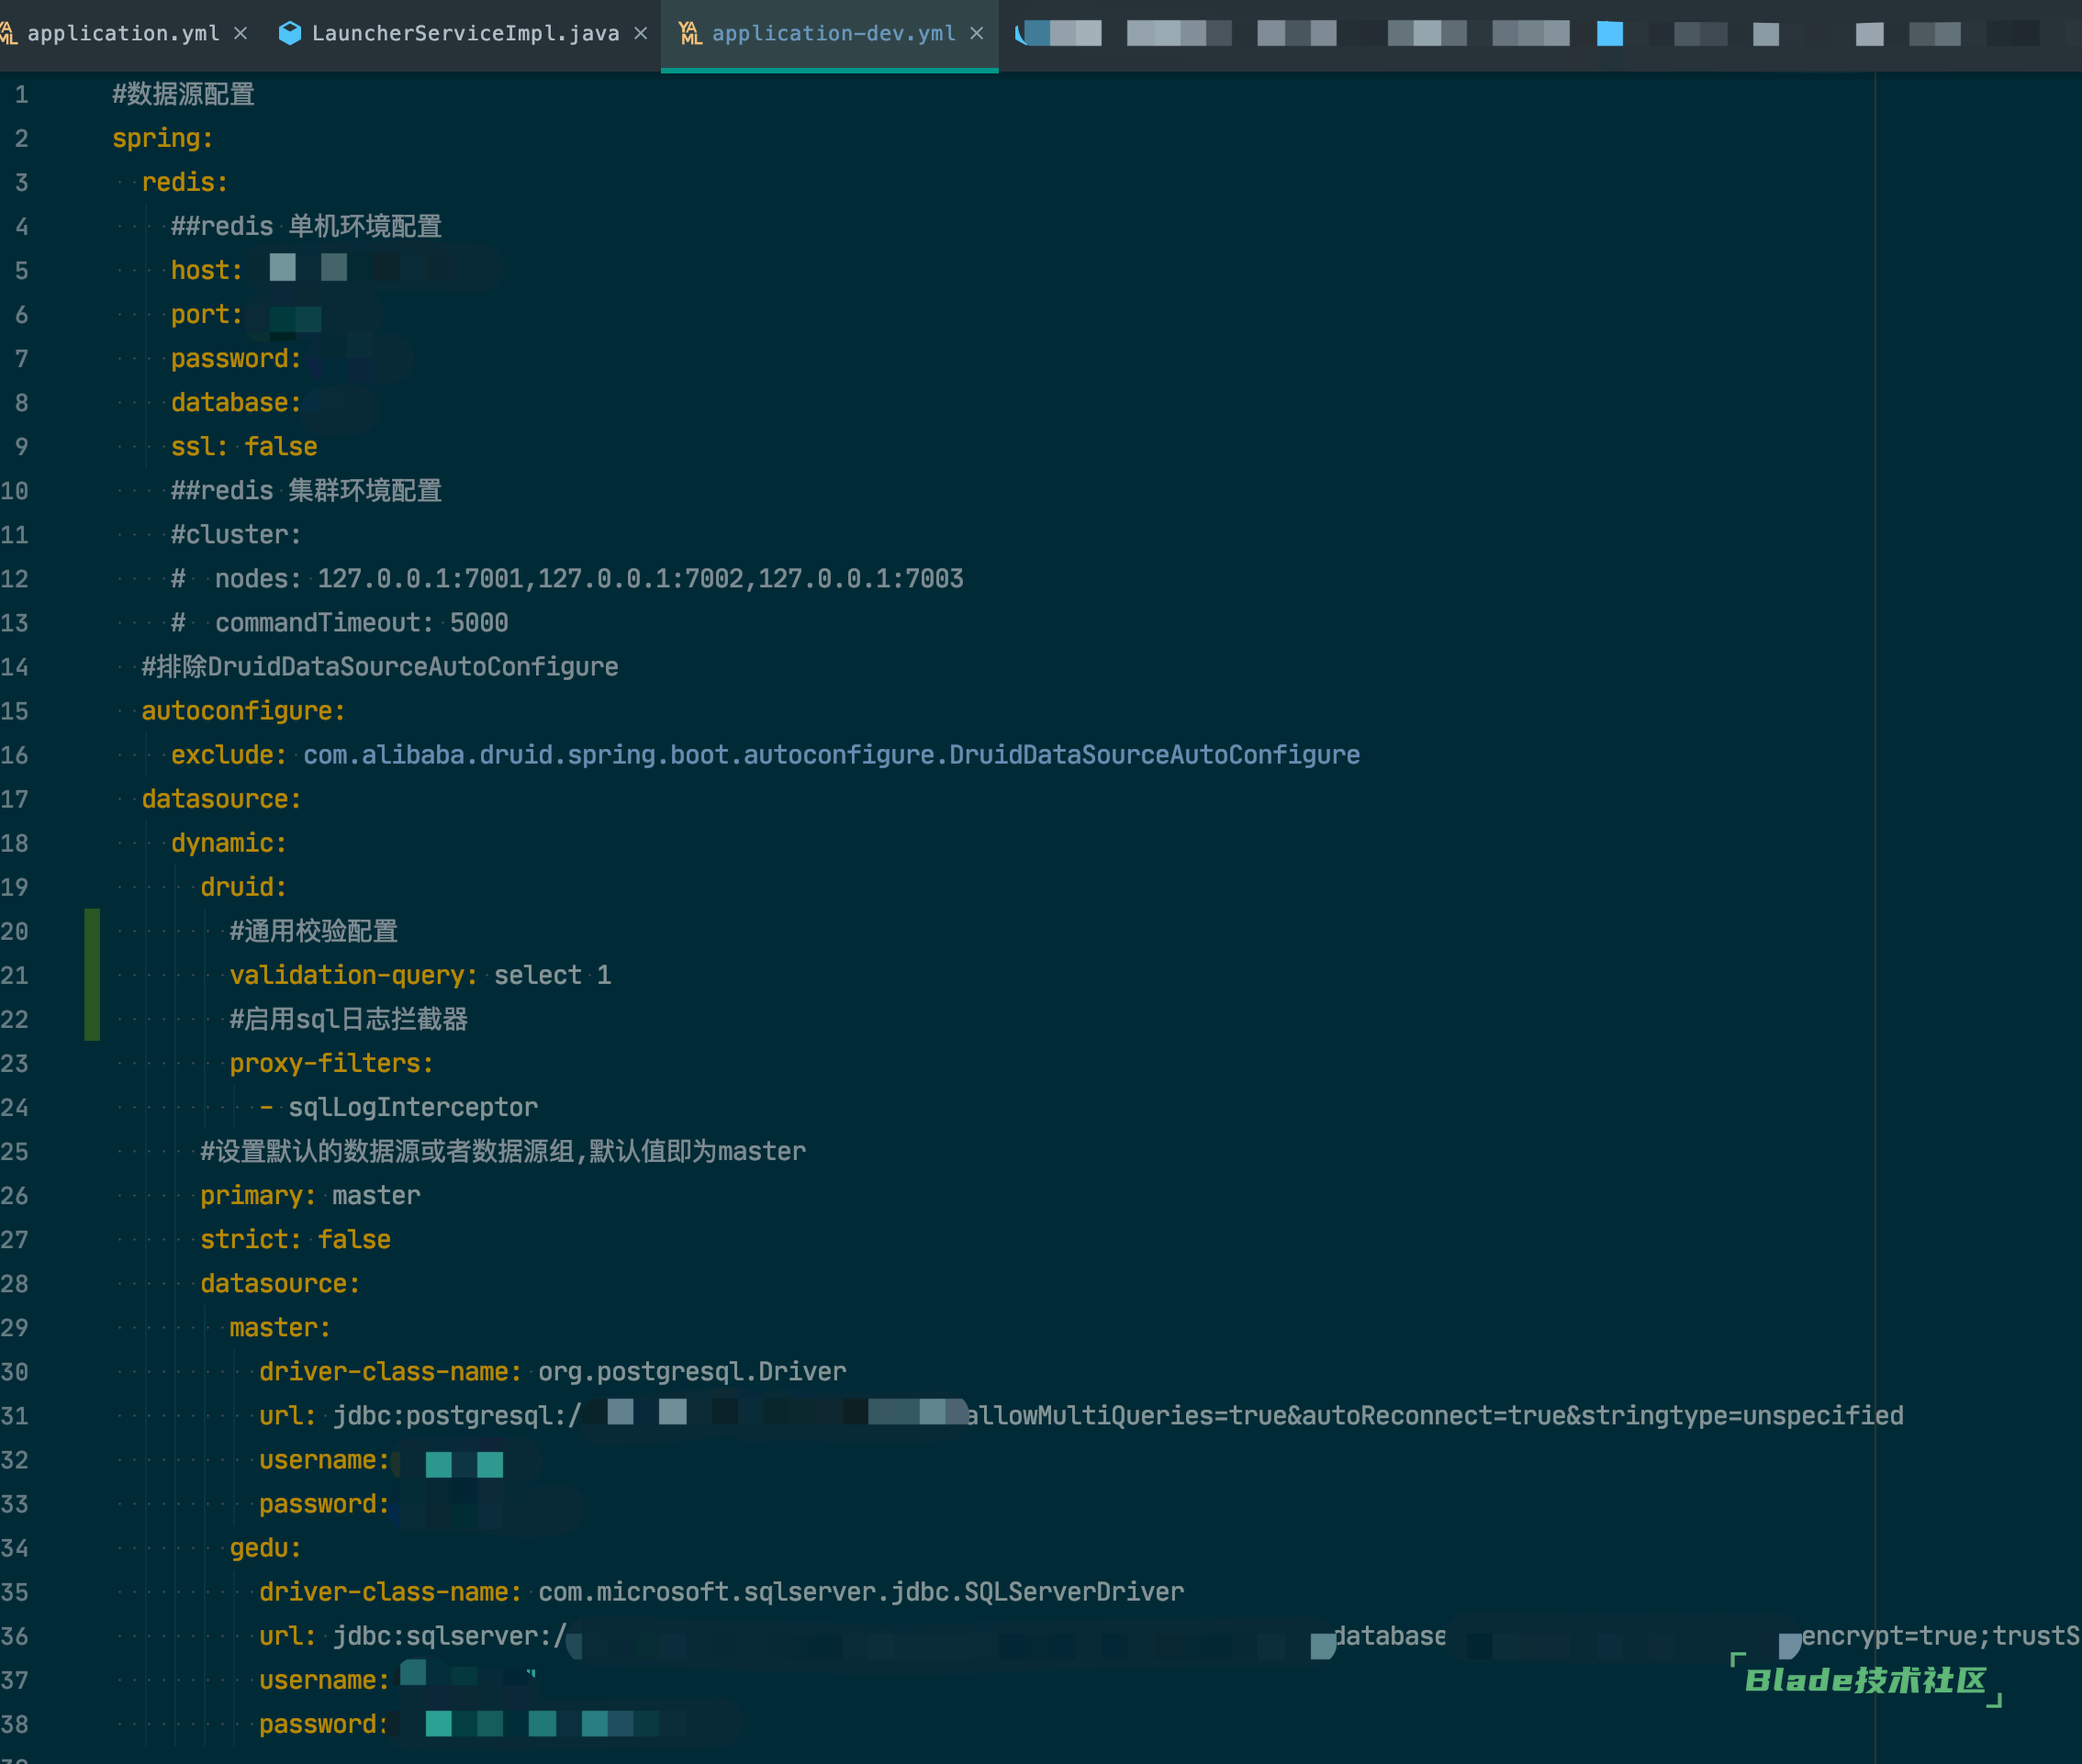This screenshot has width=2082, height=1764.
Task: Click the 'validation-query: select 1' line
Action: tap(420, 975)
